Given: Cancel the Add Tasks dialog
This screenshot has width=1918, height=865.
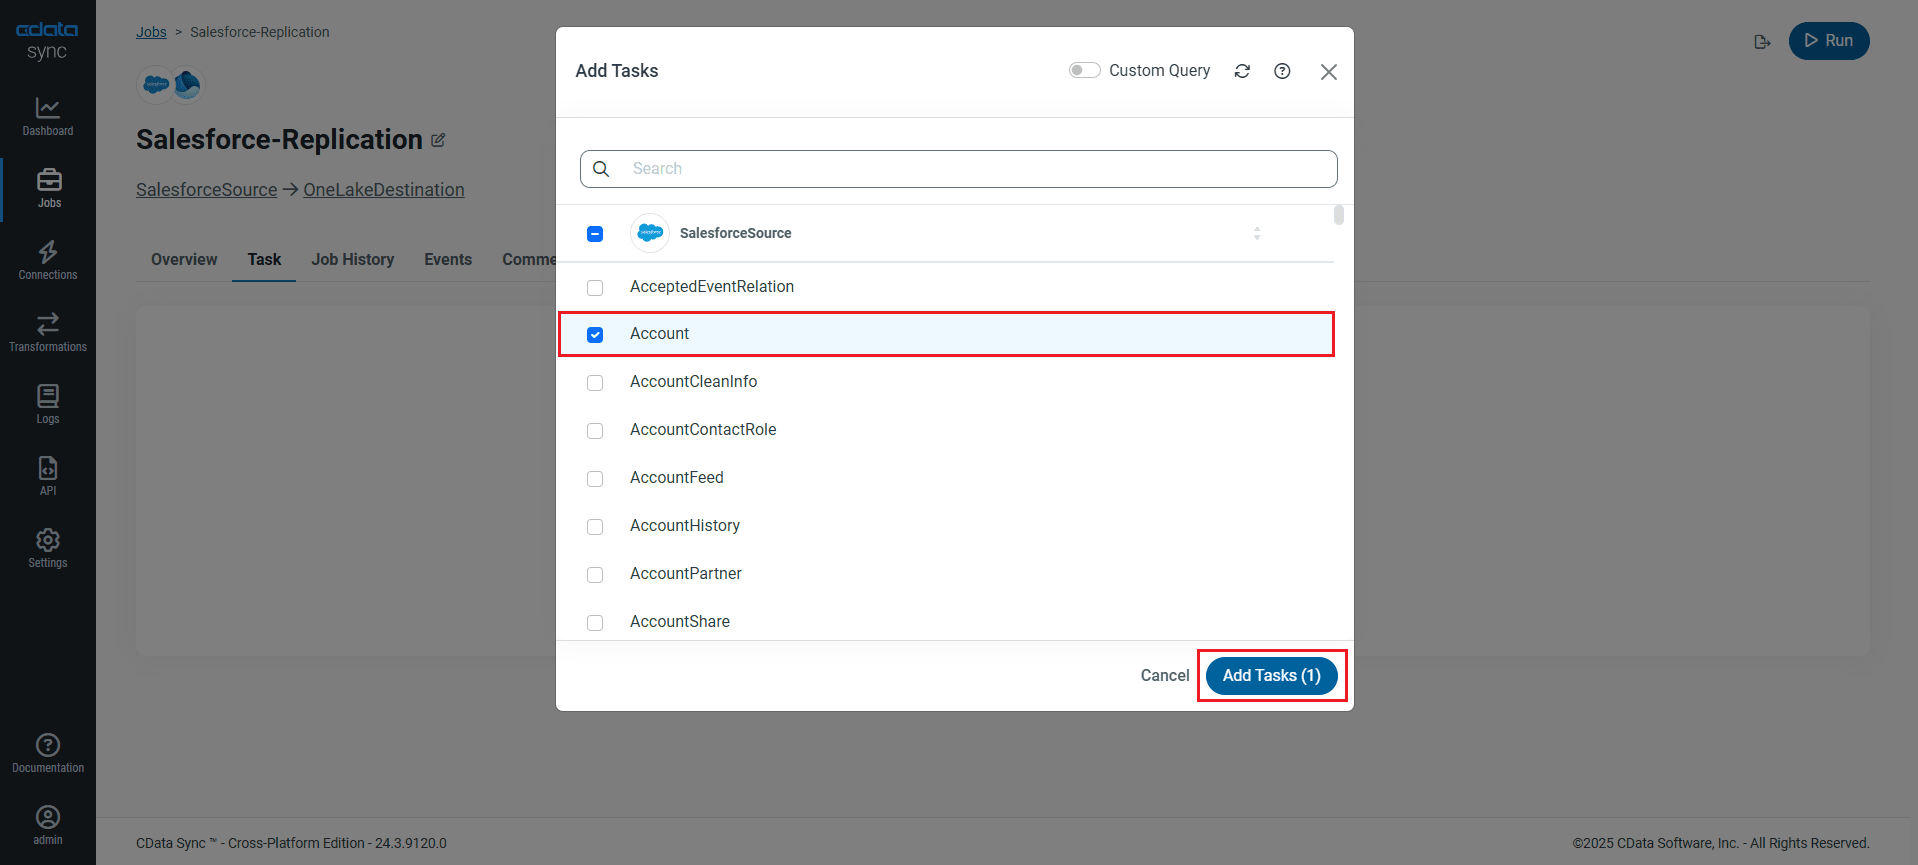Looking at the screenshot, I should (1165, 676).
